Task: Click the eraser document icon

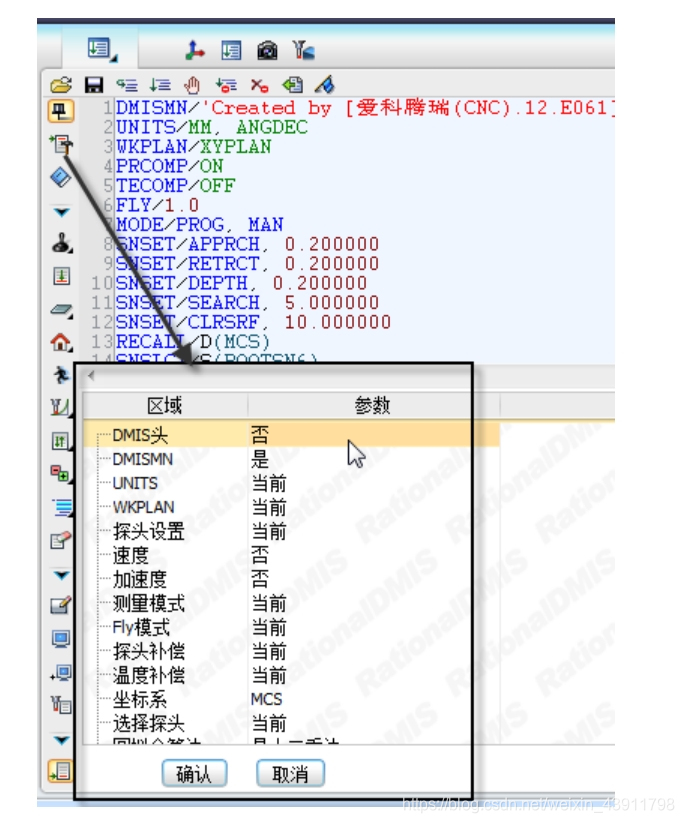Action: pos(61,540)
